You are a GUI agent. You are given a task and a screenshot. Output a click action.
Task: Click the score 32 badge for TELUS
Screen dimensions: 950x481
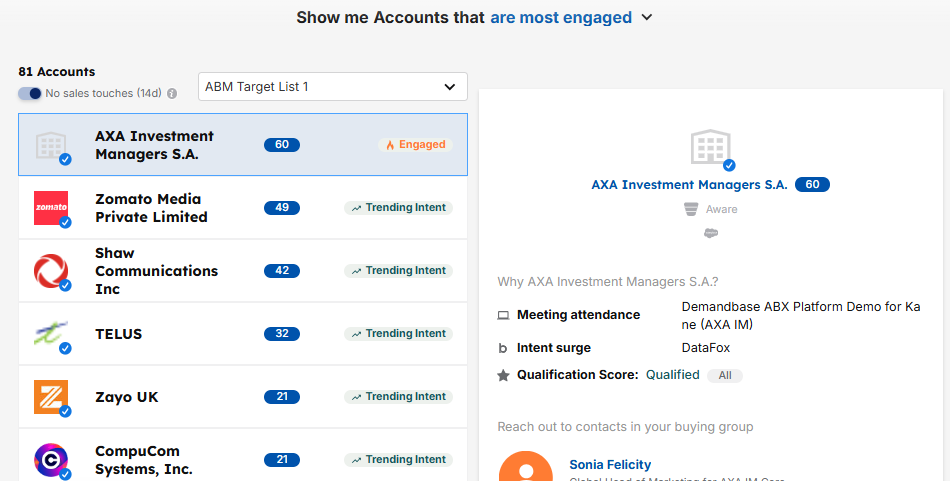pos(282,334)
